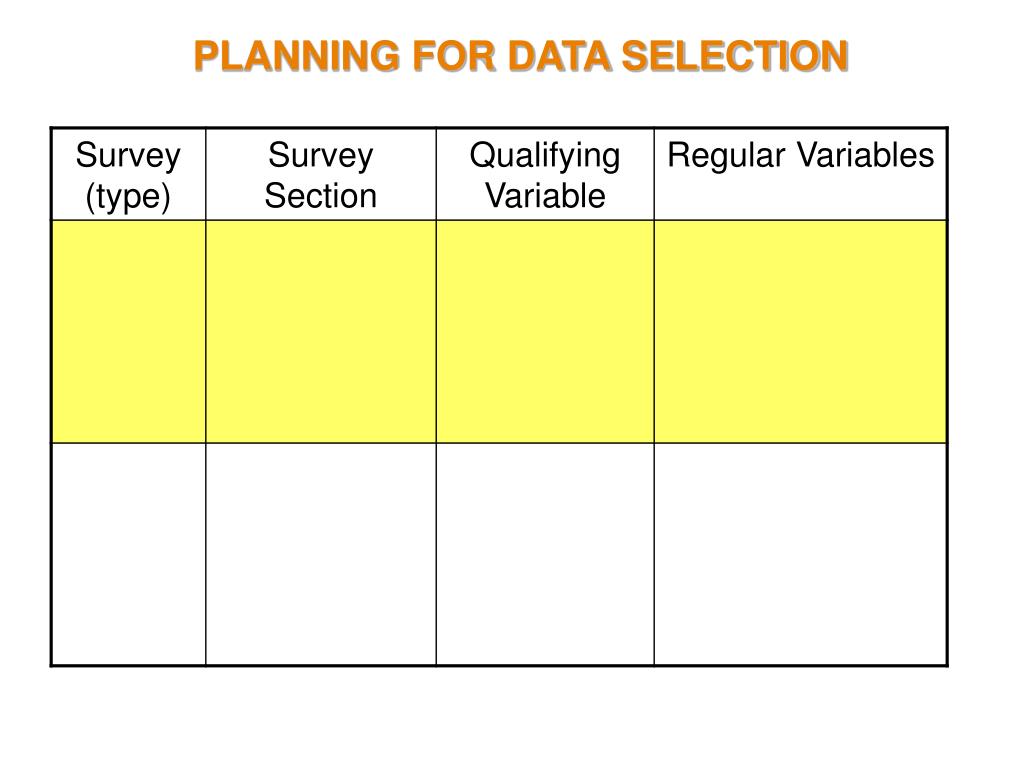Select the Survey (type) header cell

point(129,174)
